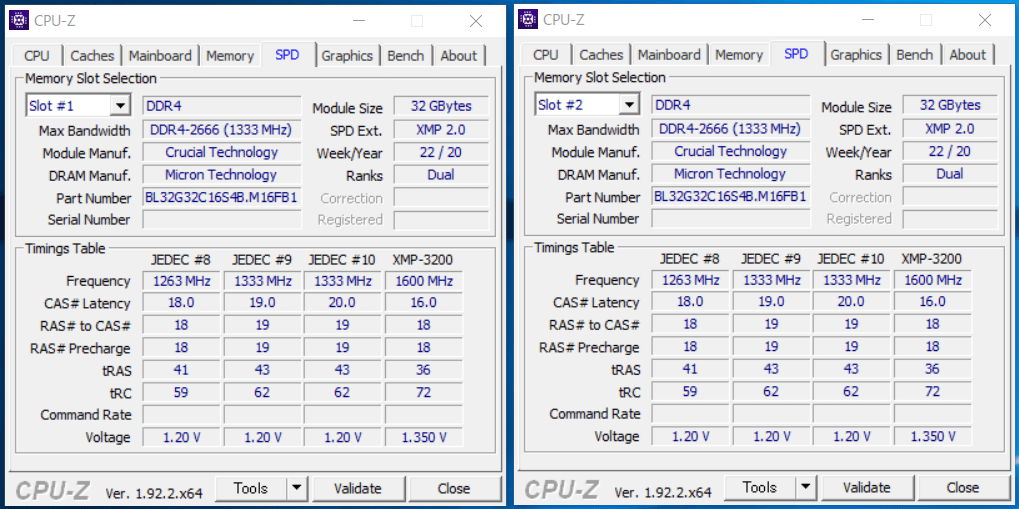1019x509 pixels.
Task: Click JEDEC #8 frequency 1263 MHz, left window
Action: click(x=181, y=281)
